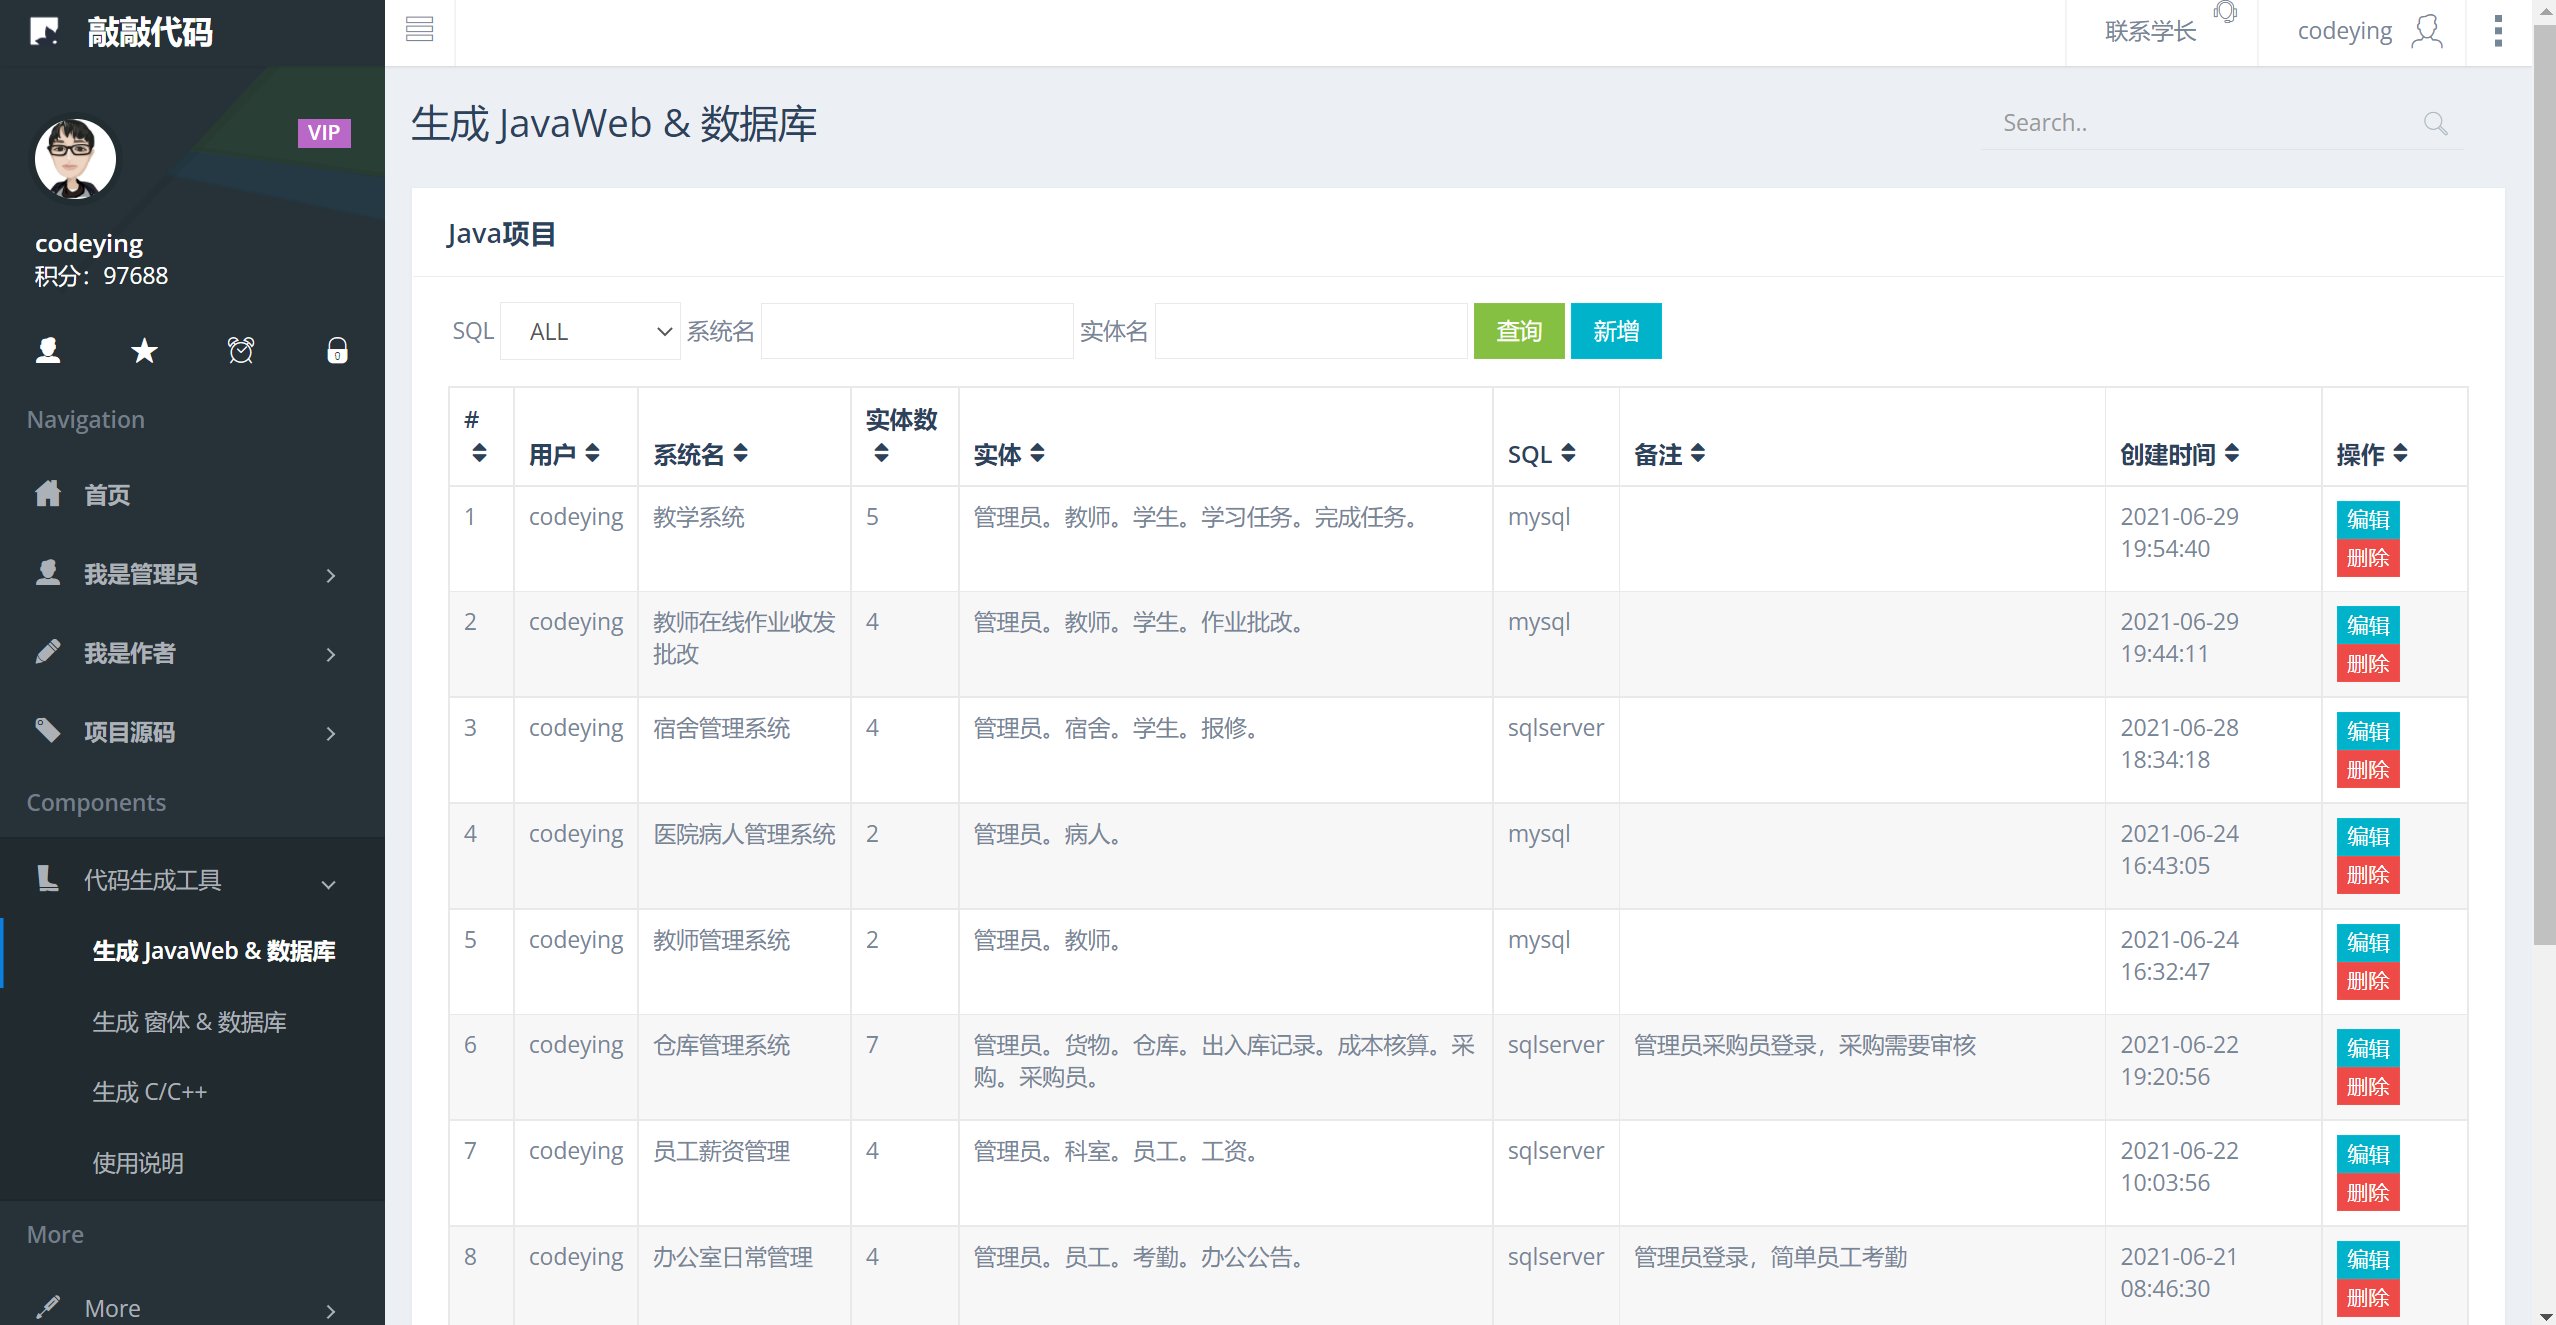Sort table by 操作 column
The image size is (2556, 1325).
(x=2401, y=453)
